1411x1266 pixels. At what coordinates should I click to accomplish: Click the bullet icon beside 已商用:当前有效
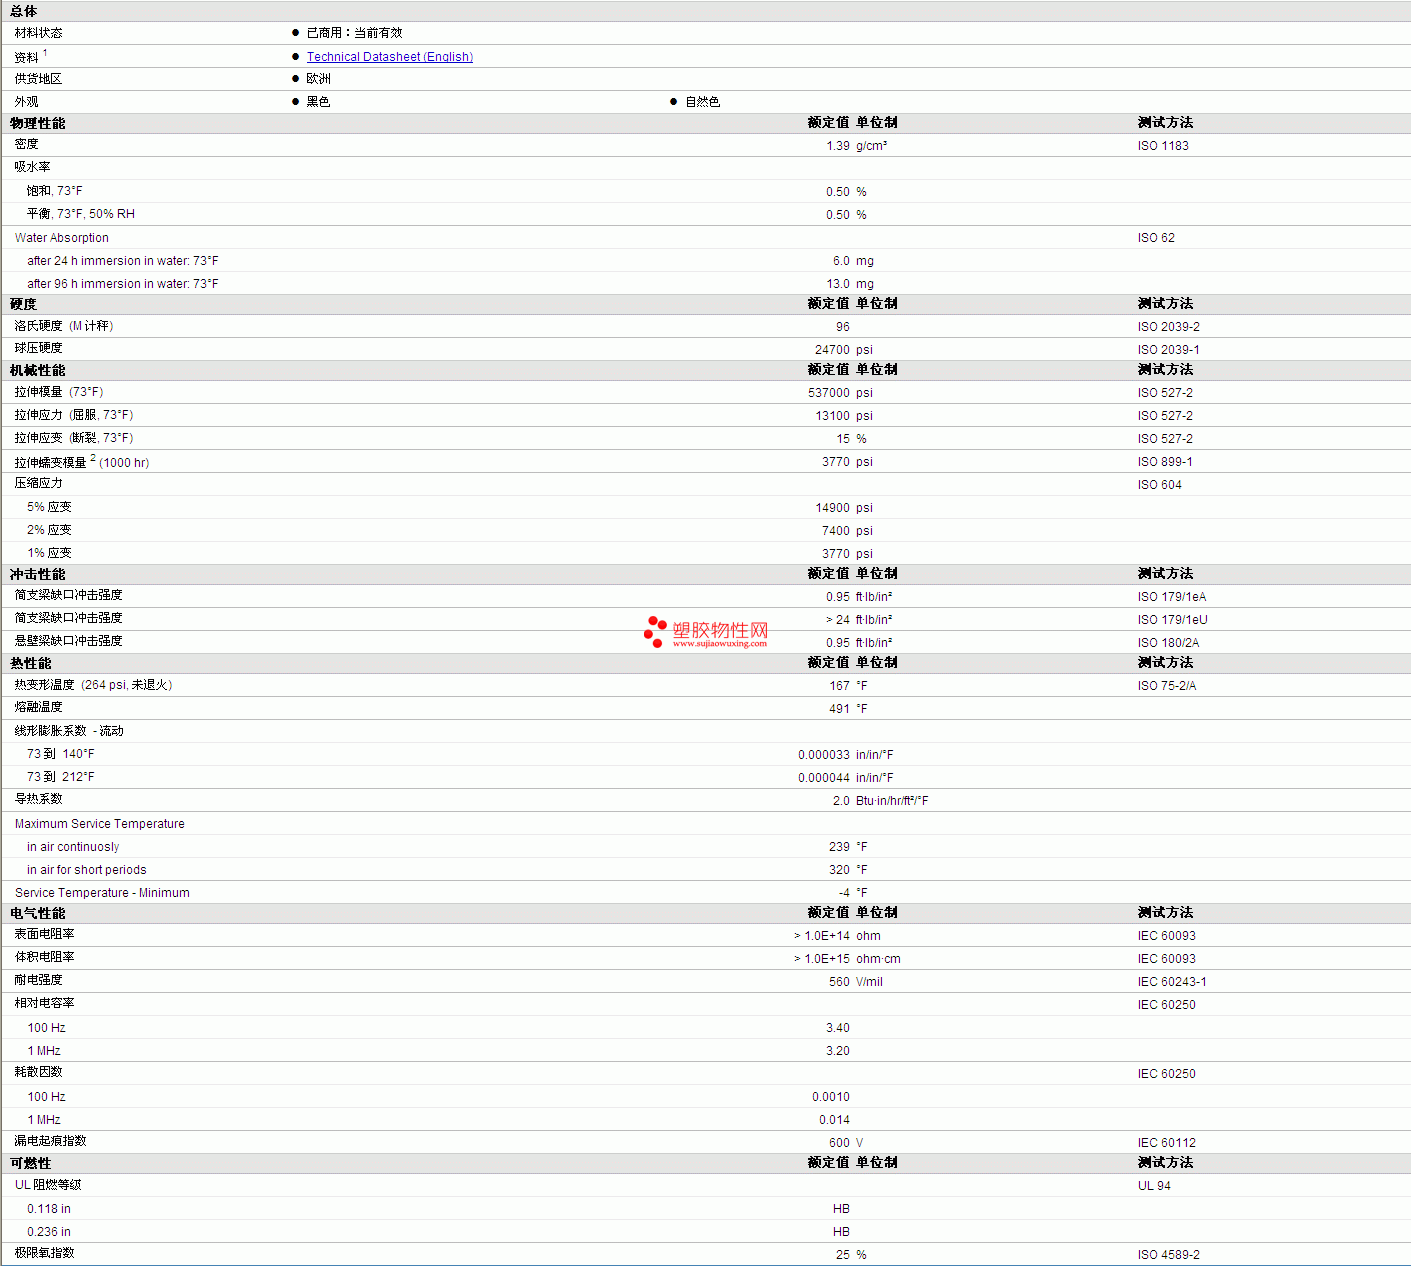(x=296, y=33)
